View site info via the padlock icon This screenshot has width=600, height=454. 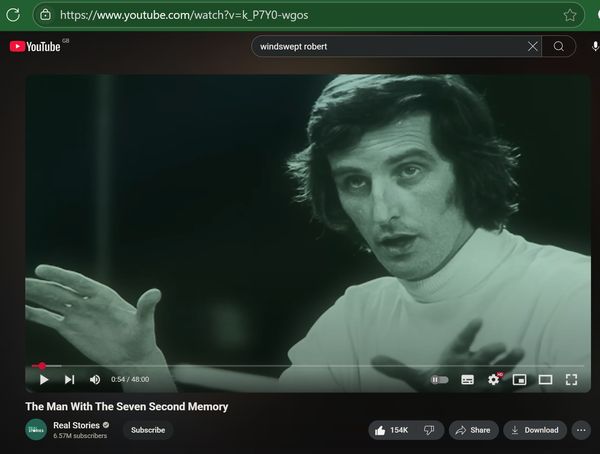(46, 15)
